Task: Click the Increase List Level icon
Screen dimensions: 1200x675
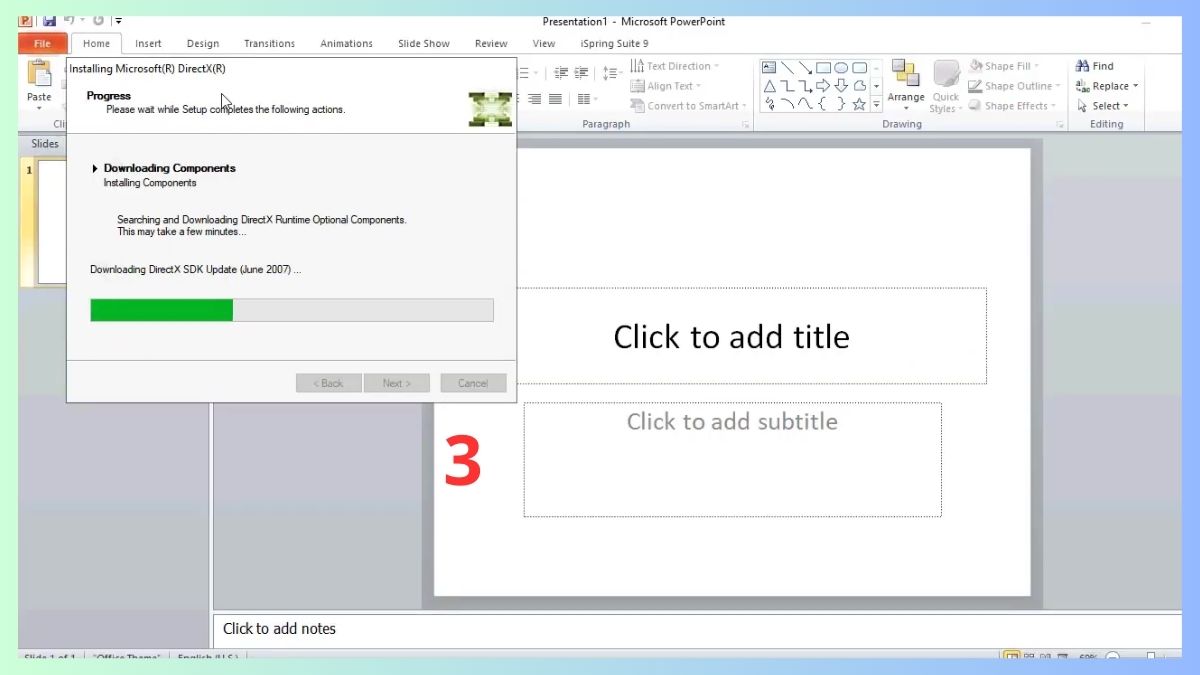Action: coord(581,72)
